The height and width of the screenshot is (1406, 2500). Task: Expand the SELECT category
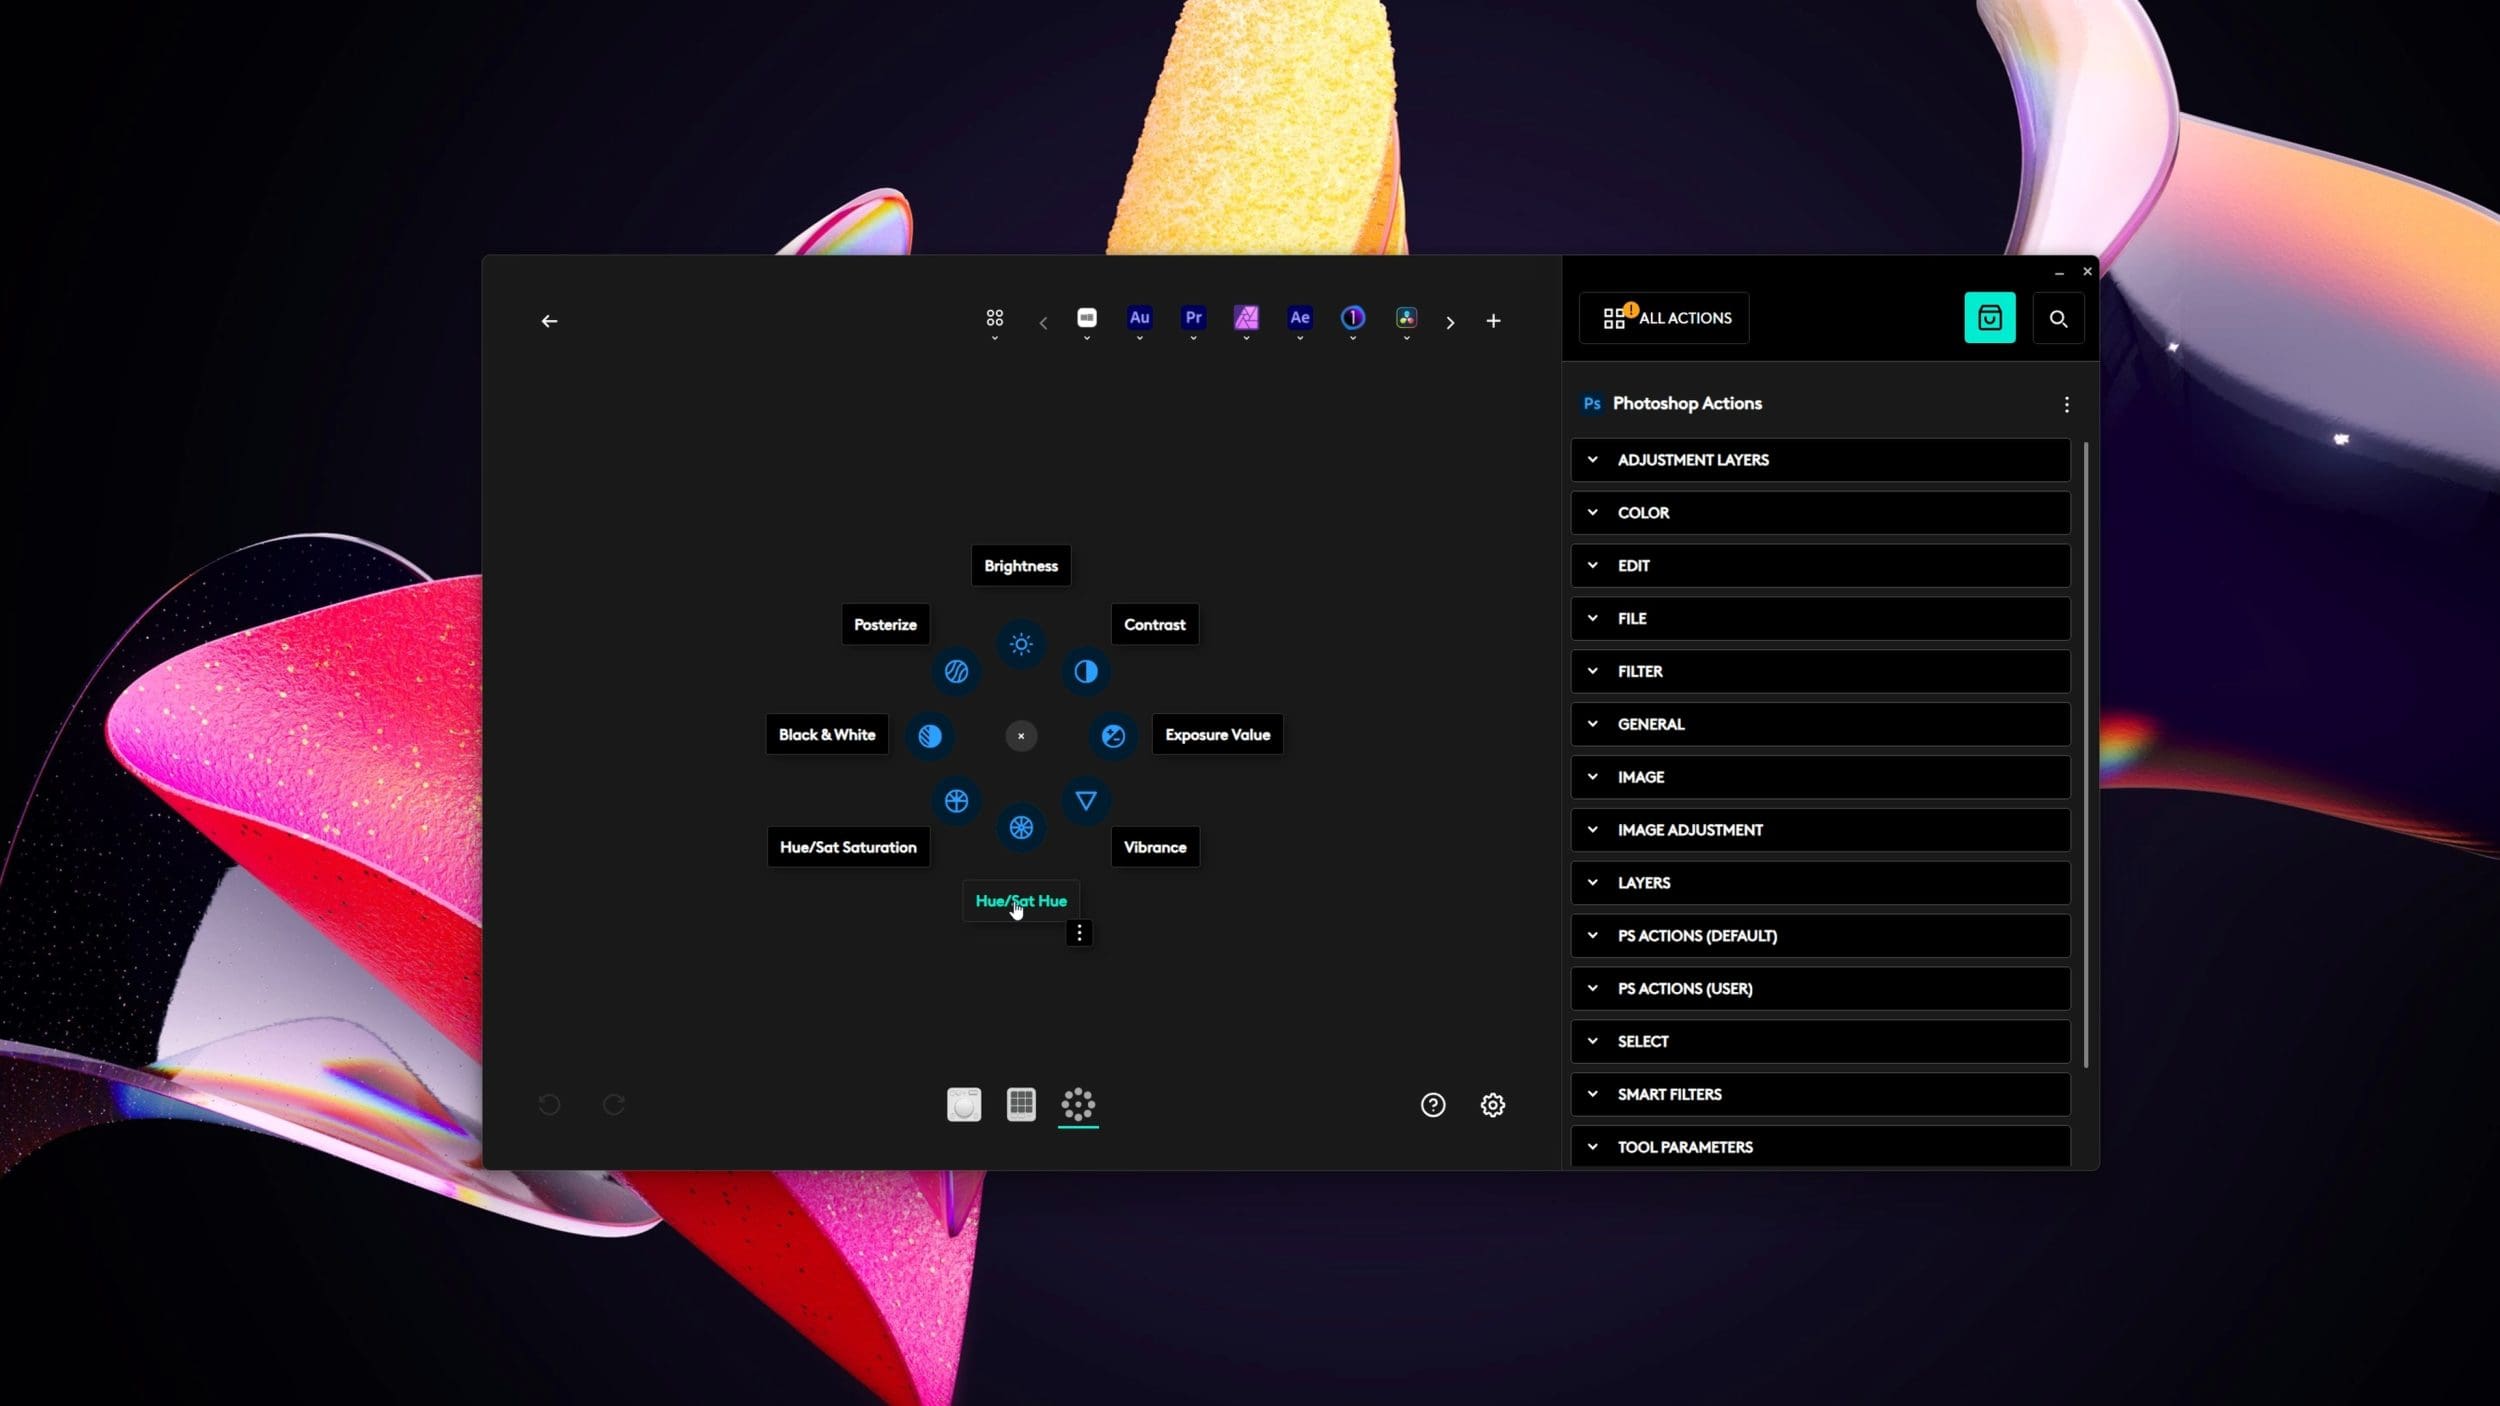[1820, 1042]
